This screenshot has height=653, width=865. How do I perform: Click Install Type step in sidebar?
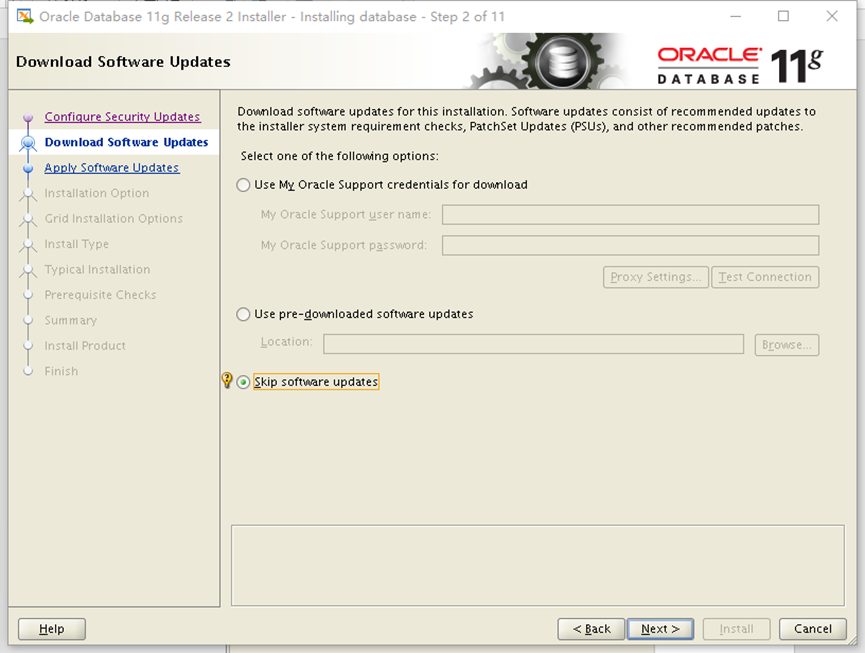coord(77,244)
